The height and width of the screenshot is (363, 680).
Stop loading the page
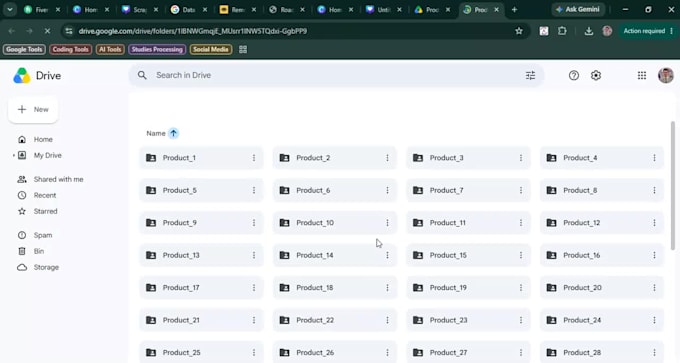pos(47,31)
